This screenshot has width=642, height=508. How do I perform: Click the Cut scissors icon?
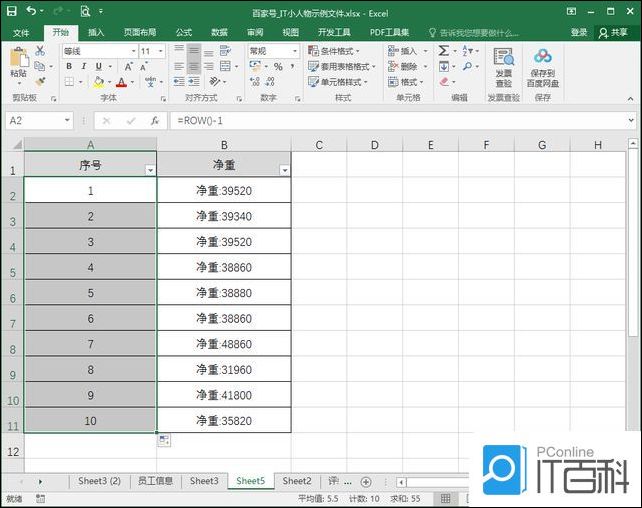point(40,50)
